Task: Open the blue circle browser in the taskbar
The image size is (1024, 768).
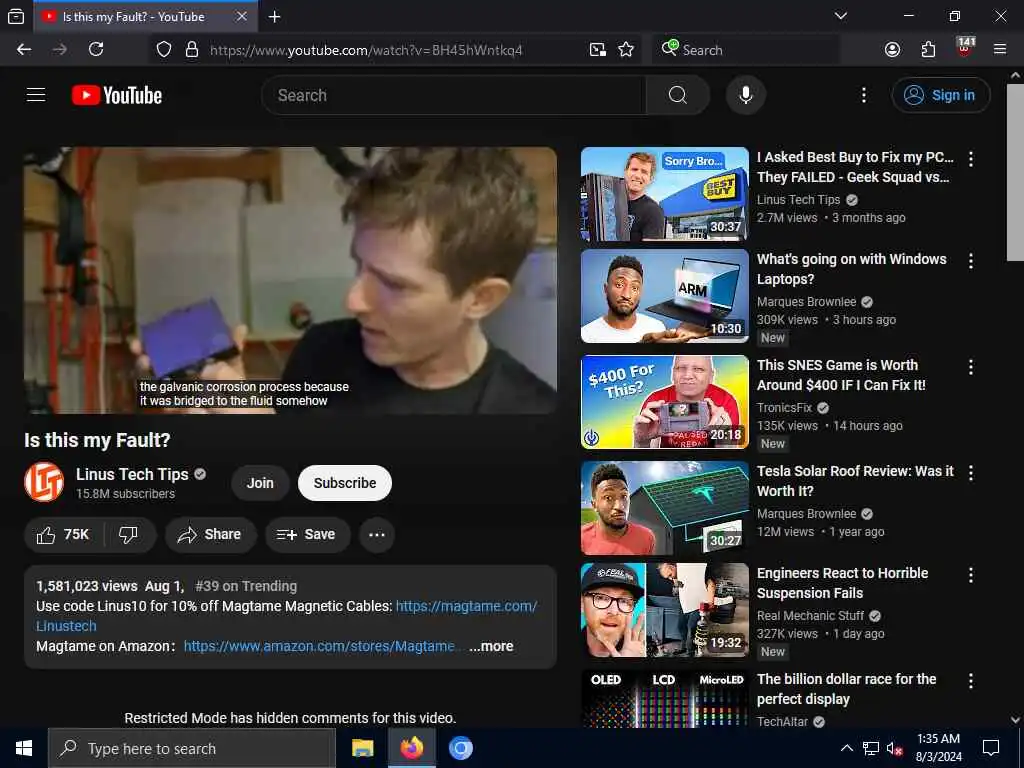Action: (x=460, y=748)
